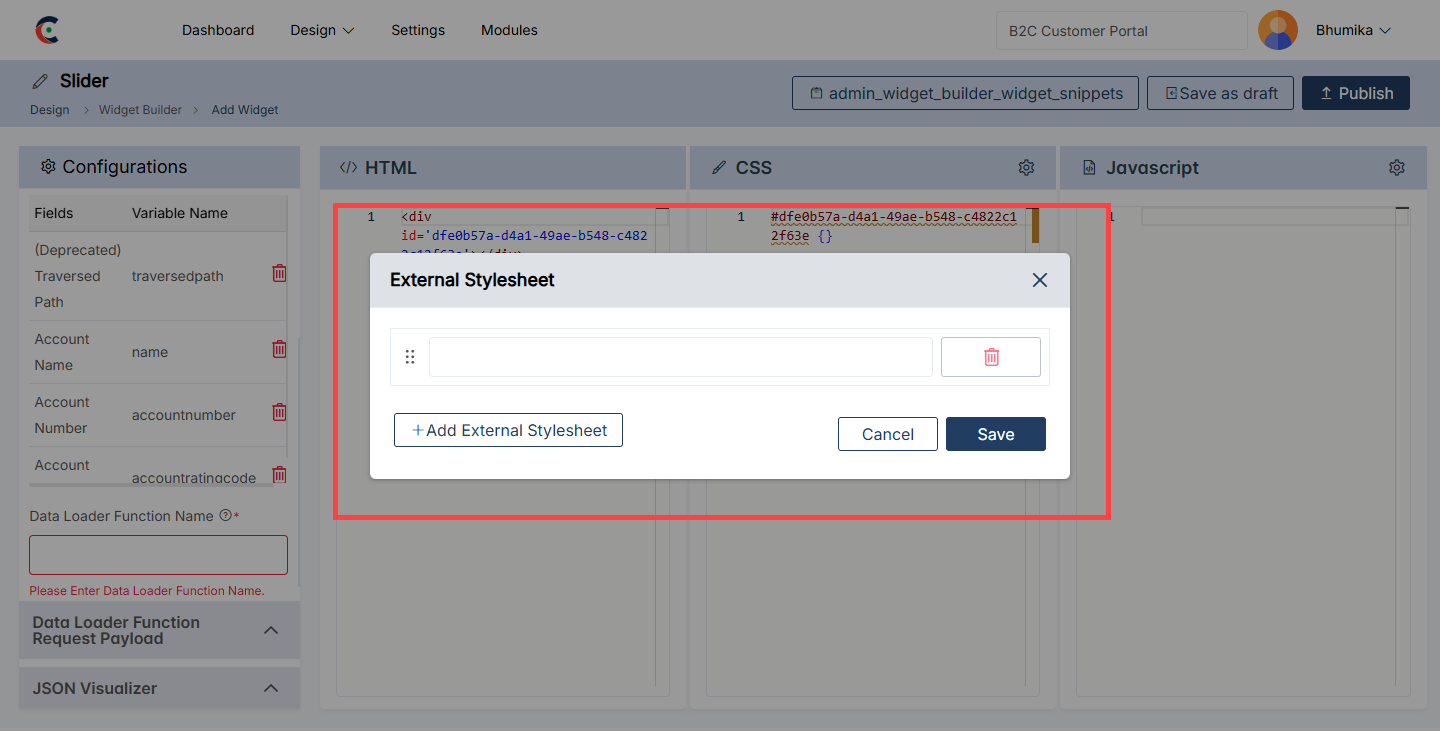Click Add External Stylesheet button
Screen dimensions: 1440x731
[x=508, y=430]
